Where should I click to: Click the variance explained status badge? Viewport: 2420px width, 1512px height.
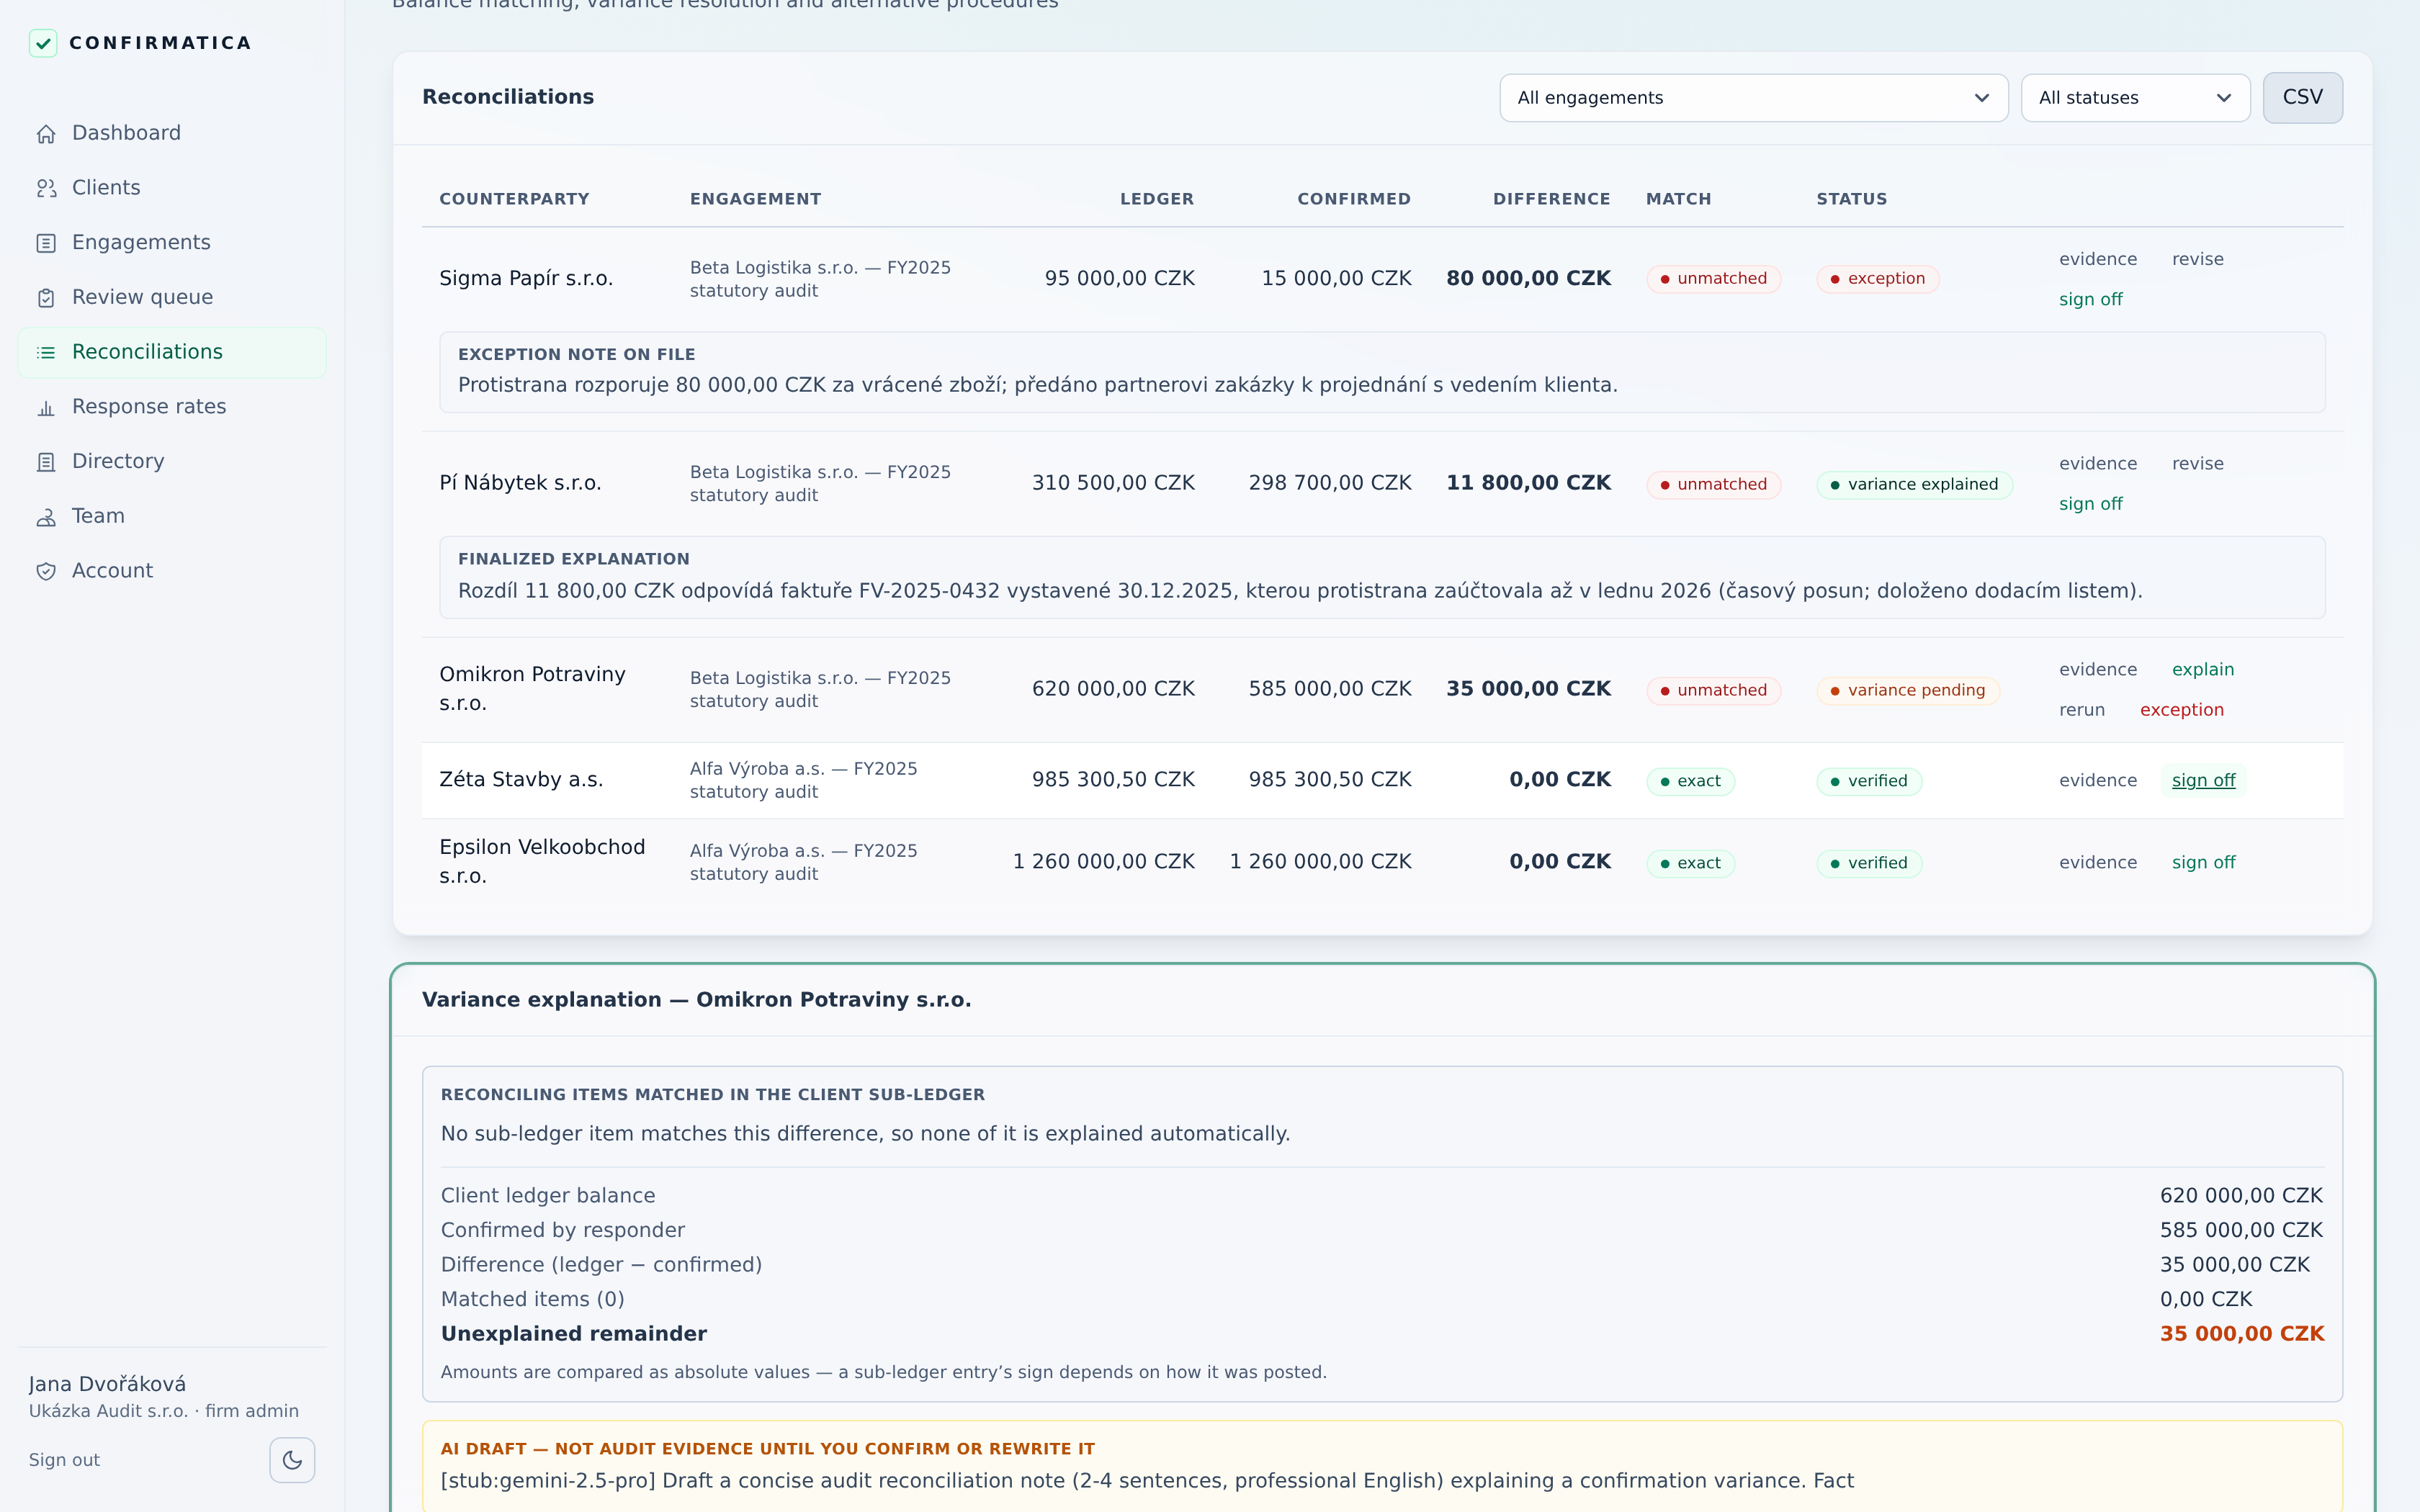tap(1914, 485)
